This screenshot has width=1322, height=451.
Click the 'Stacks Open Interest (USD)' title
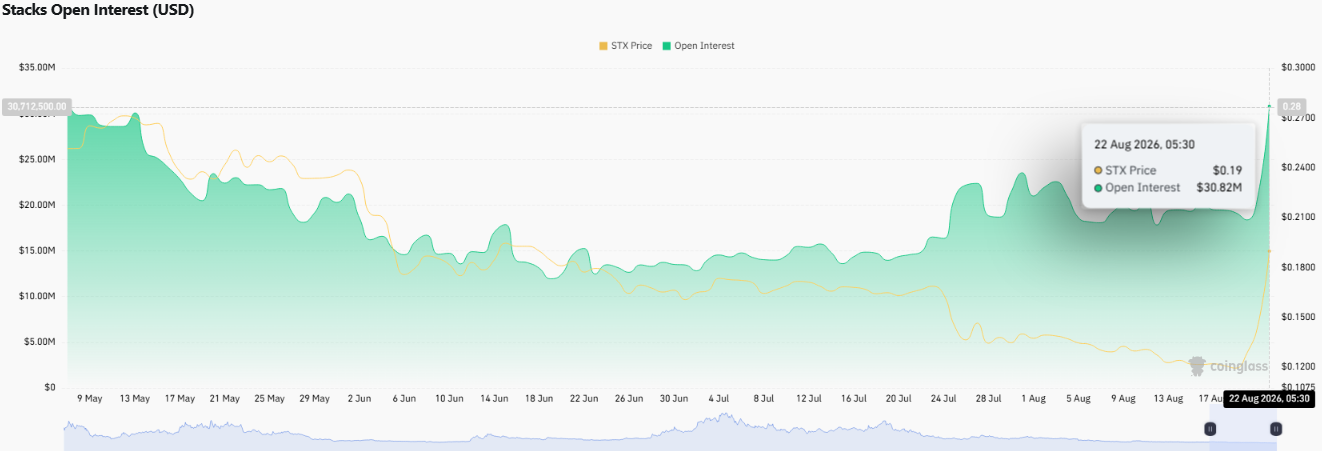98,11
